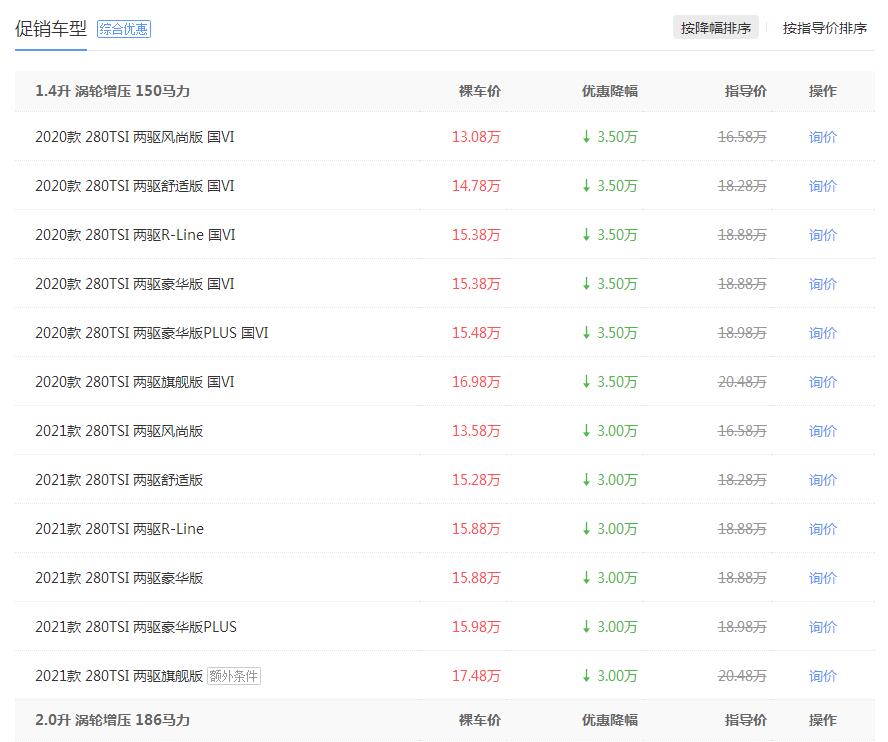Screen dimensions: 888x742
Task: Click 询价 for 2021款 两驱舒适版
Action: pos(822,480)
